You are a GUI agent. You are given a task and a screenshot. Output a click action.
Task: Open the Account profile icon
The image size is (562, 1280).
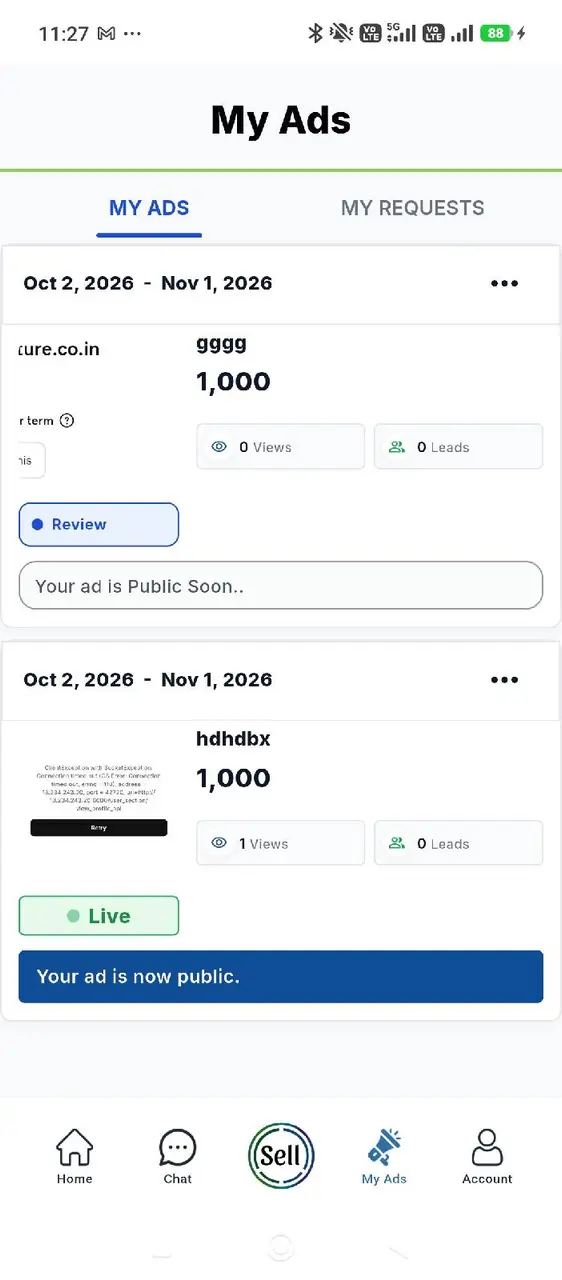[x=487, y=1147]
